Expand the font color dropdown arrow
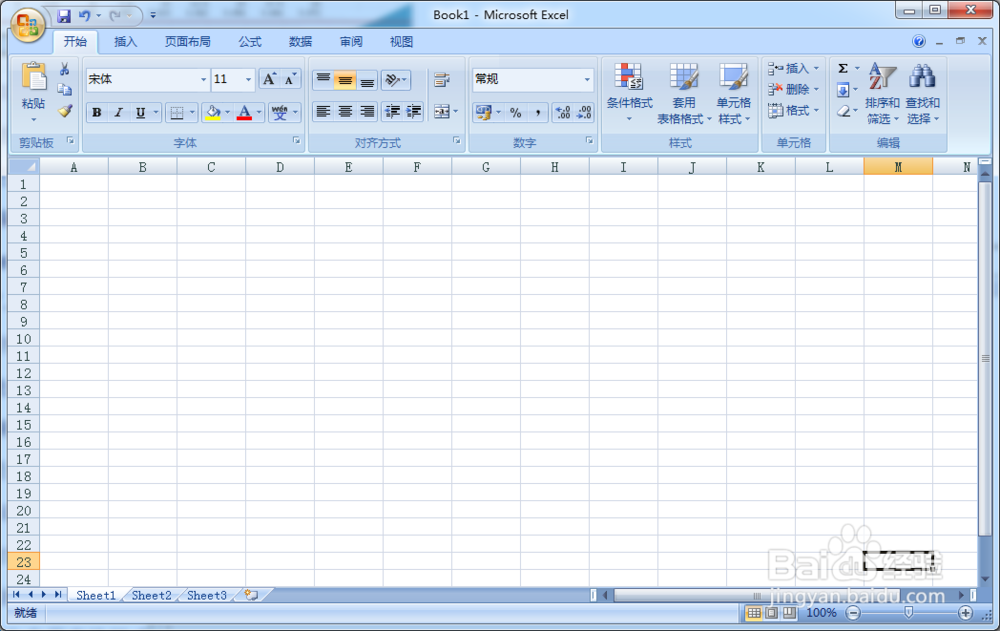1000x631 pixels. (259, 112)
